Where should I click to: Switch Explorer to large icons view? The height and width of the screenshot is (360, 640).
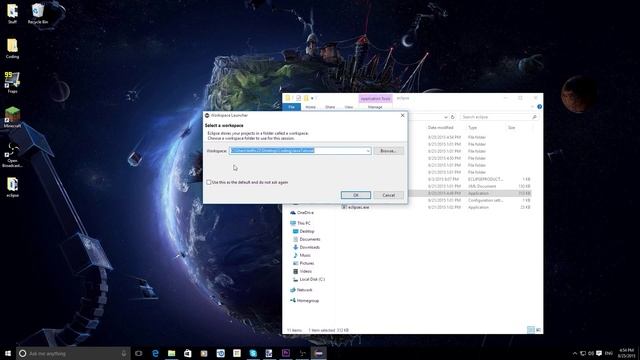pyautogui.click(x=538, y=330)
